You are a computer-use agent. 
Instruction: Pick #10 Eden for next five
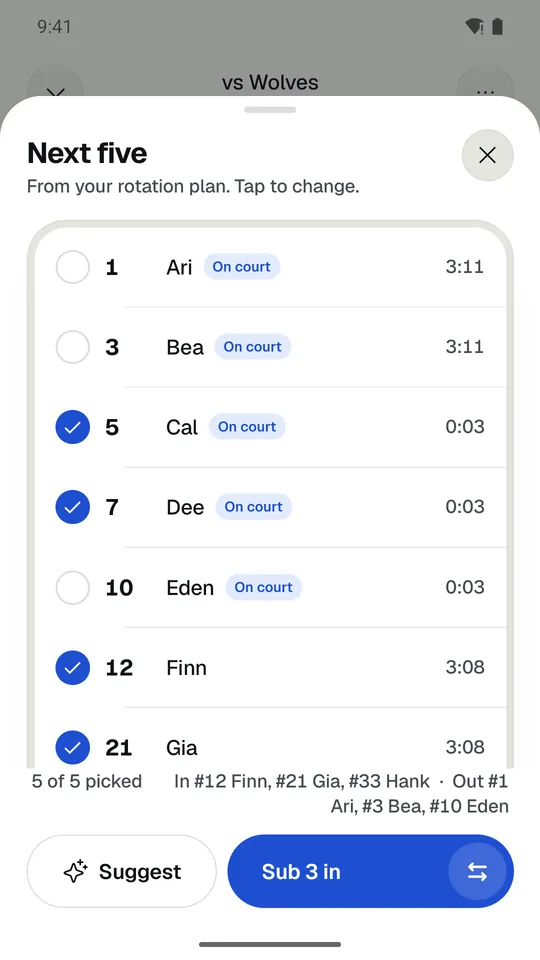click(x=73, y=588)
